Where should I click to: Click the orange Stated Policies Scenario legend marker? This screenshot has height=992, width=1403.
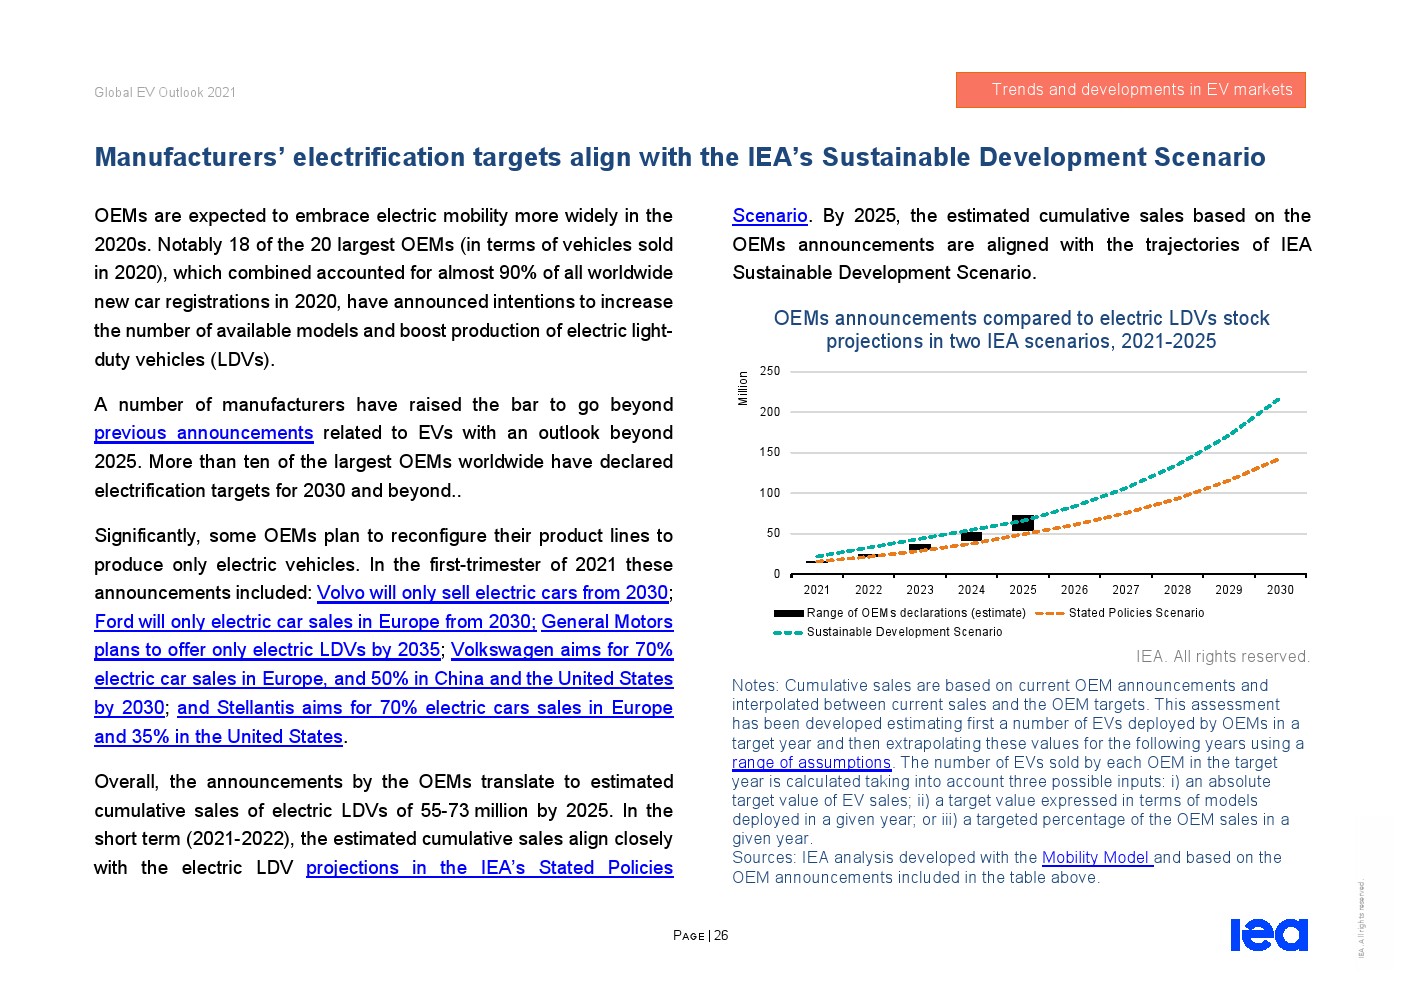click(1049, 613)
